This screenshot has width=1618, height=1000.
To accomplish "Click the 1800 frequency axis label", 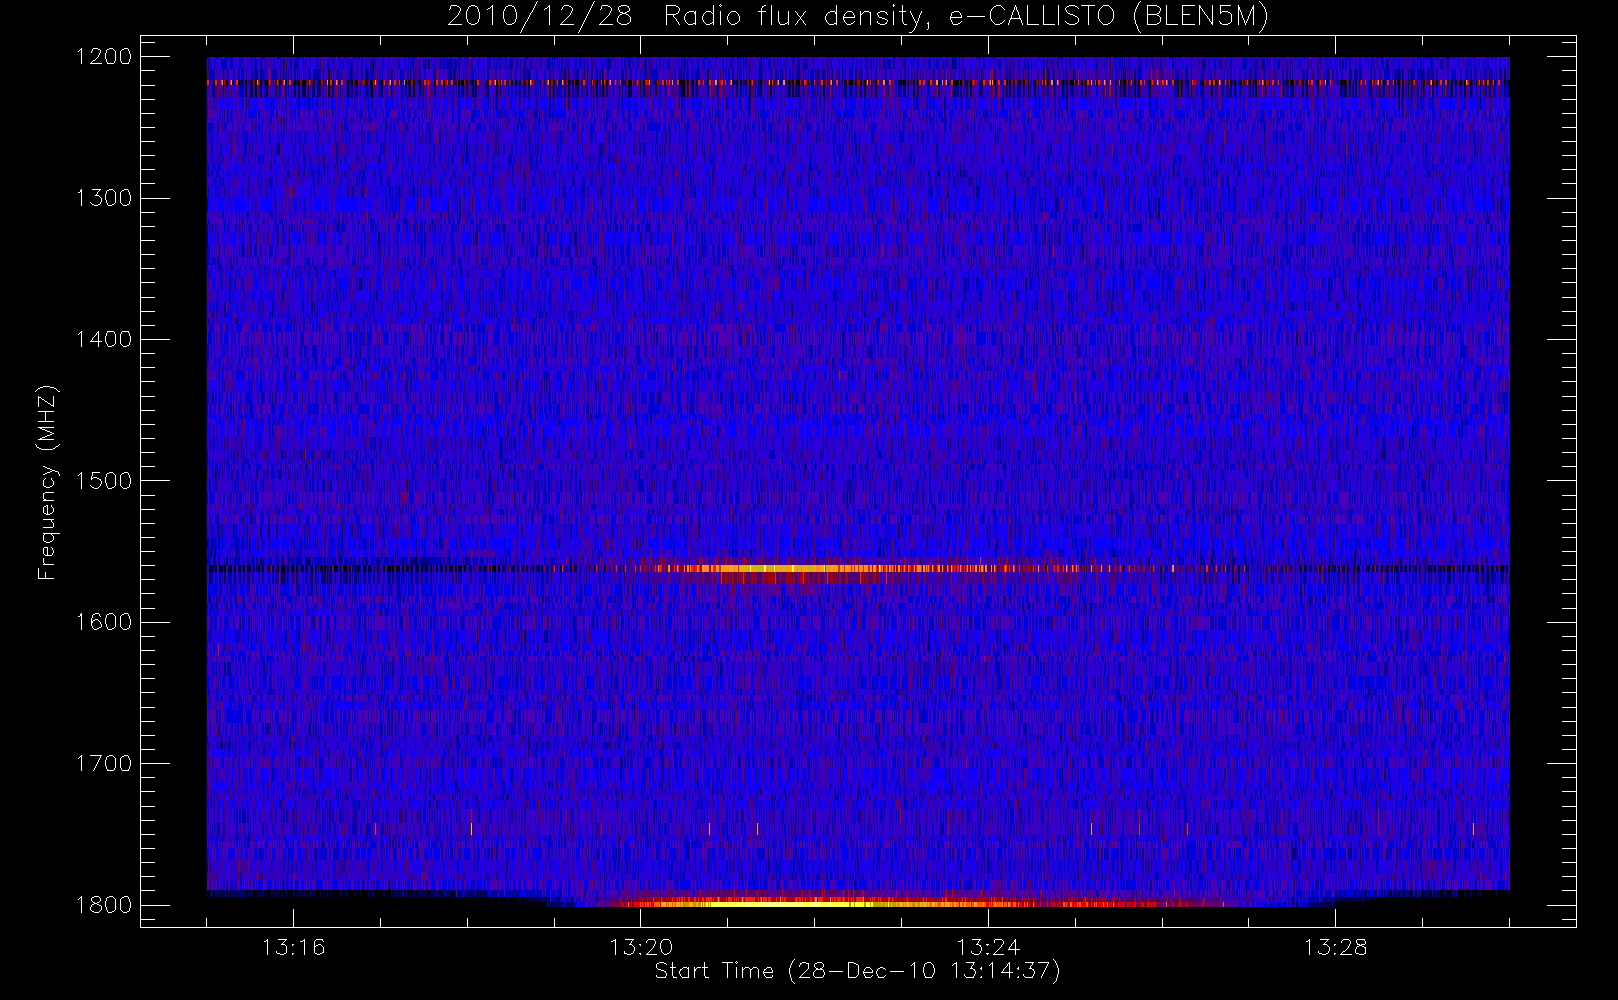I will (x=104, y=905).
